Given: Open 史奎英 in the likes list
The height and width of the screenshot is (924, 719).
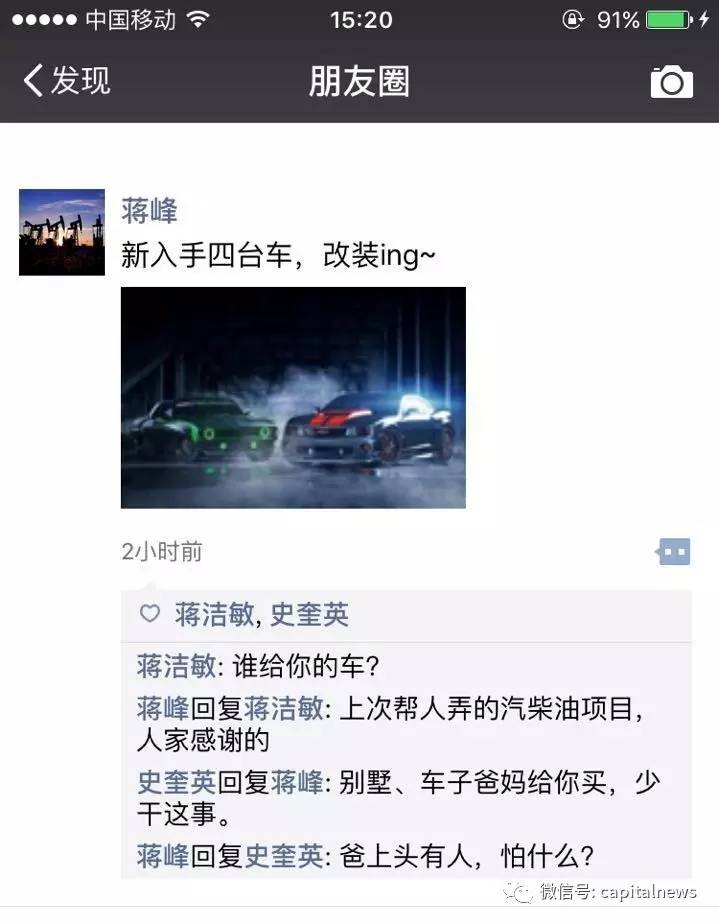Looking at the screenshot, I should [x=309, y=615].
